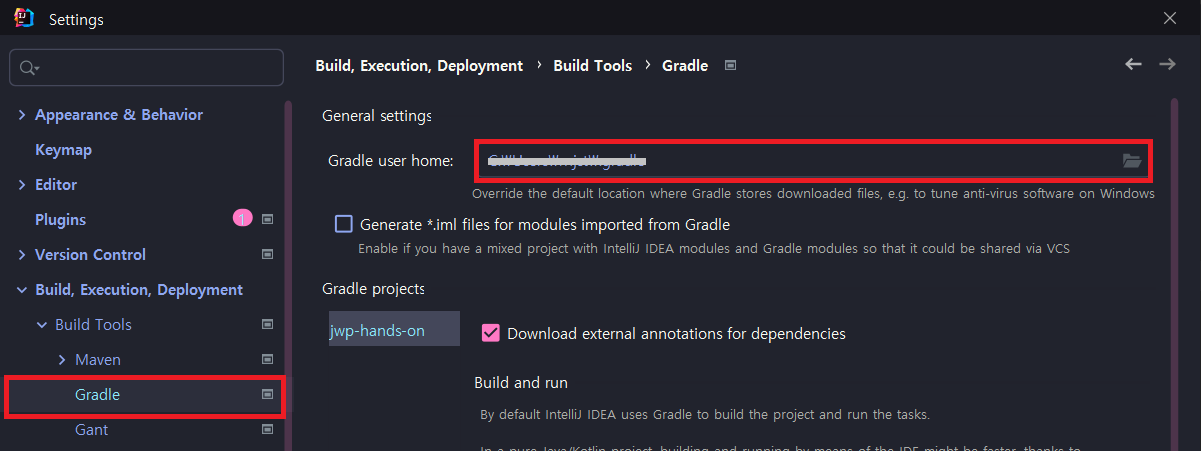Click the project-level icon on Version Control row
This screenshot has width=1201, height=451.
click(267, 254)
